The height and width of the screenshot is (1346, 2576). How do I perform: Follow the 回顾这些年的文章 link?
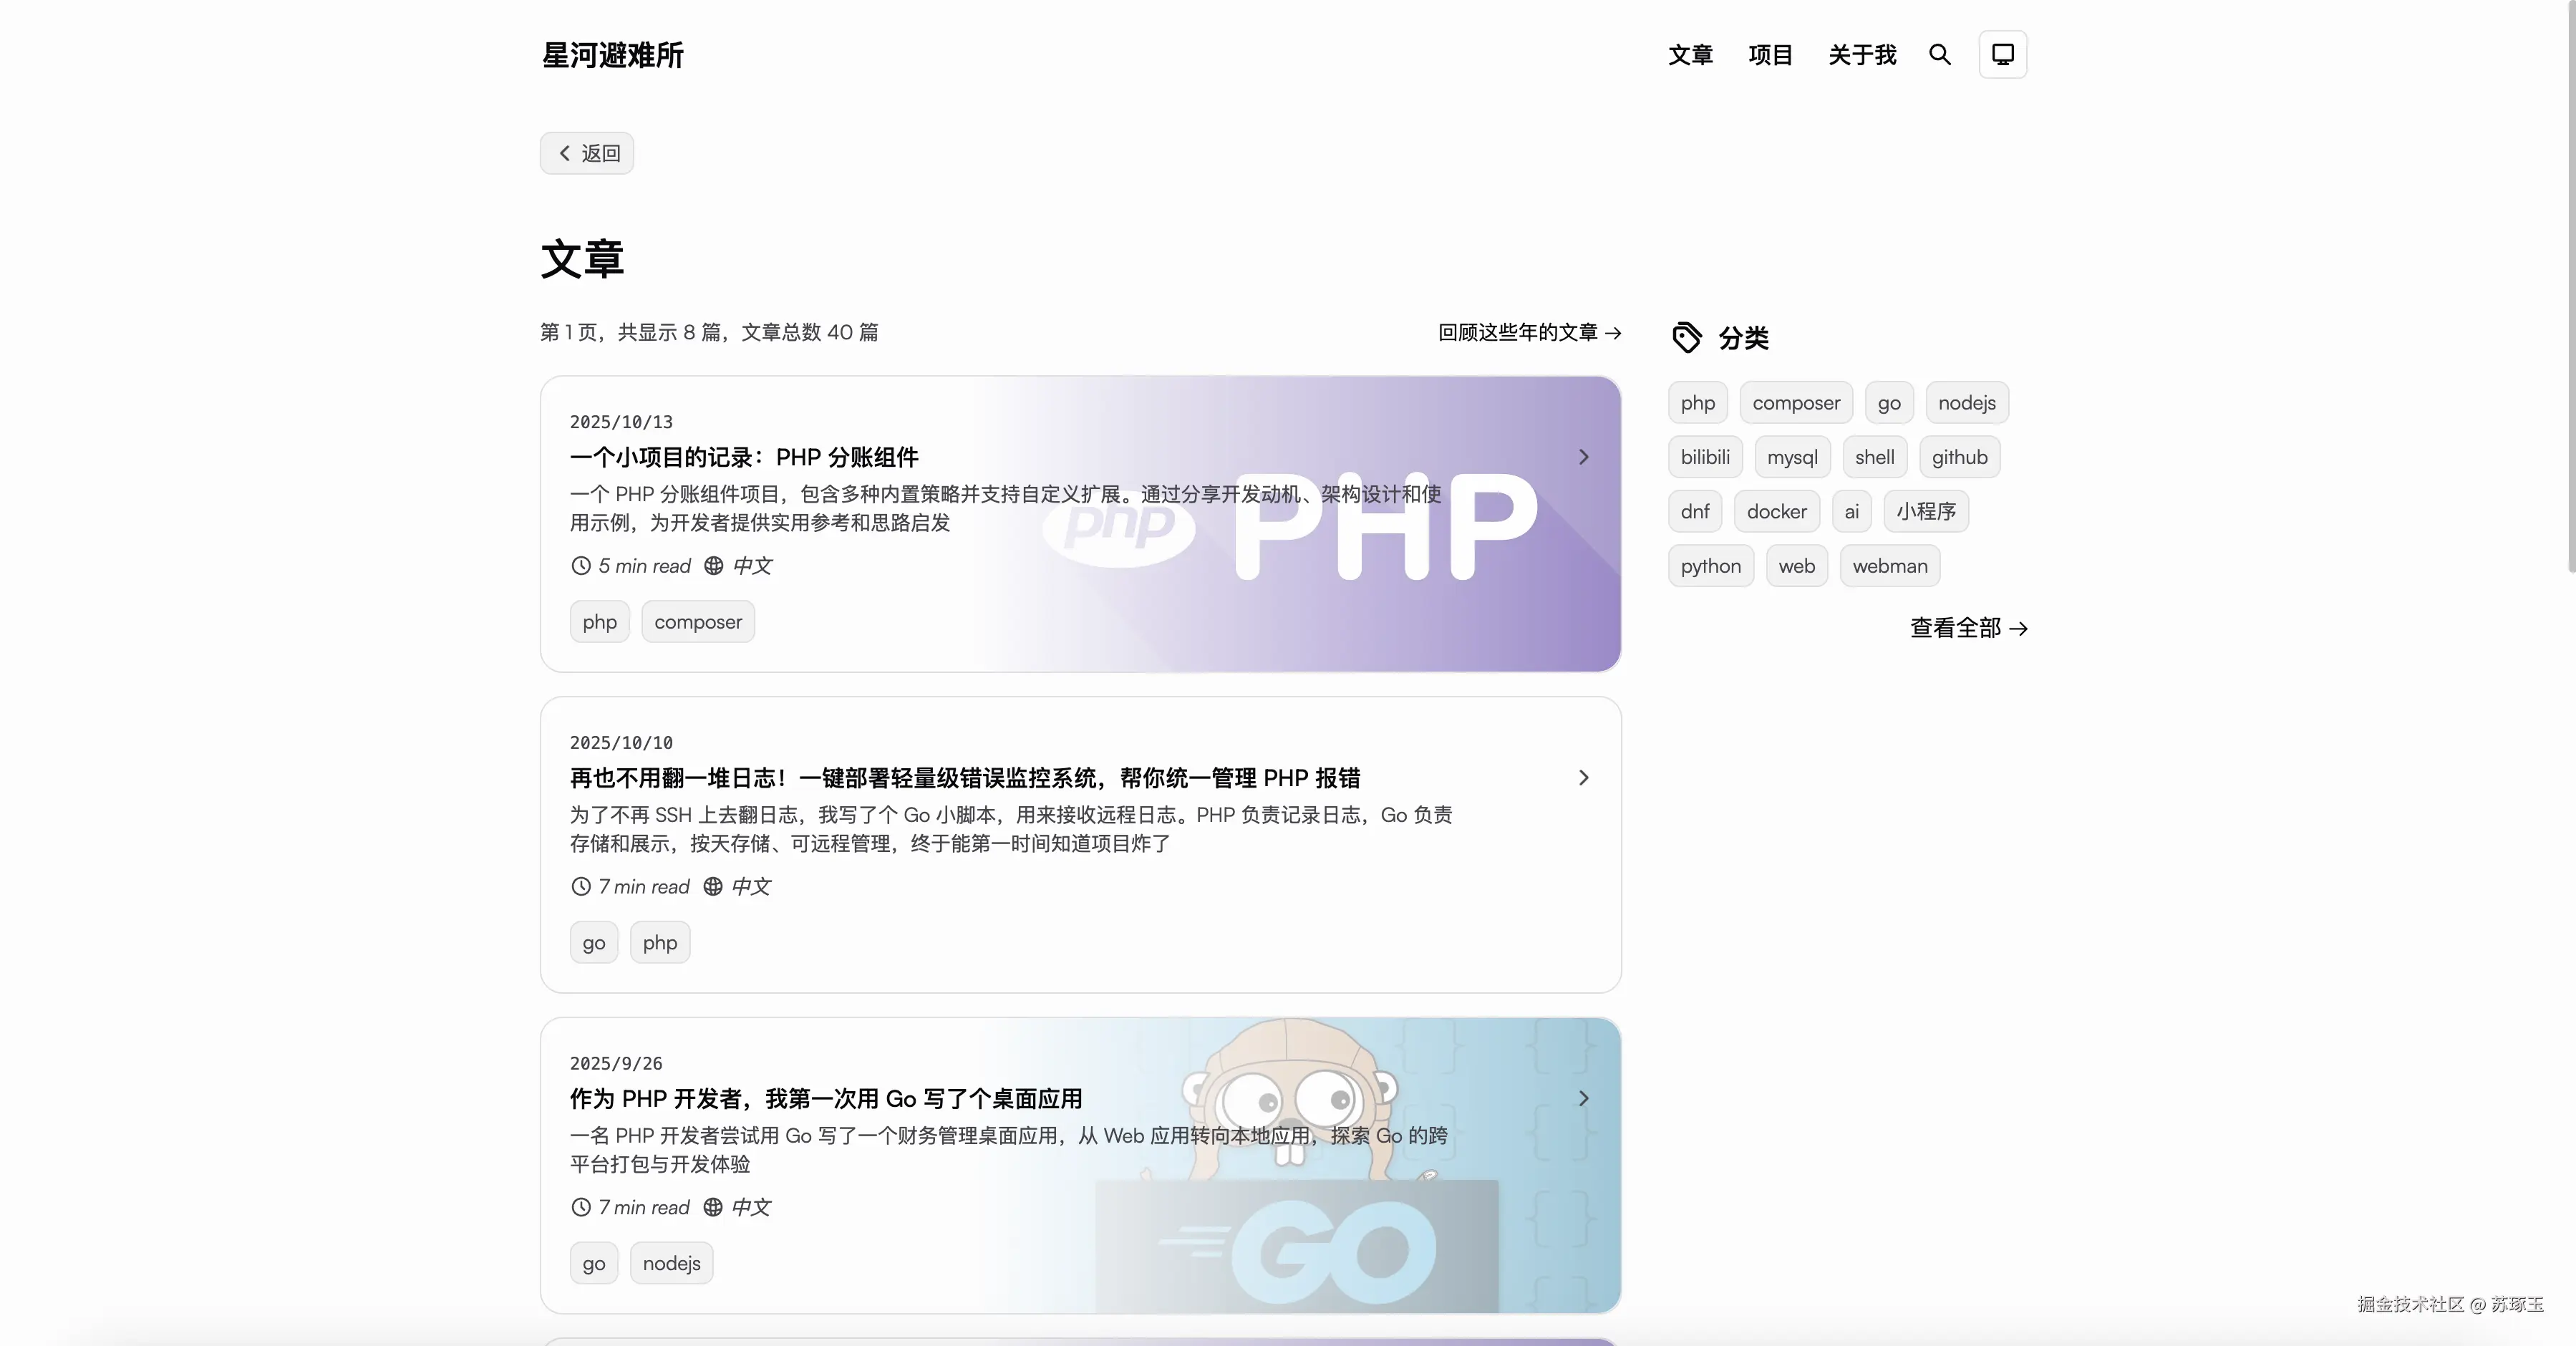1529,332
